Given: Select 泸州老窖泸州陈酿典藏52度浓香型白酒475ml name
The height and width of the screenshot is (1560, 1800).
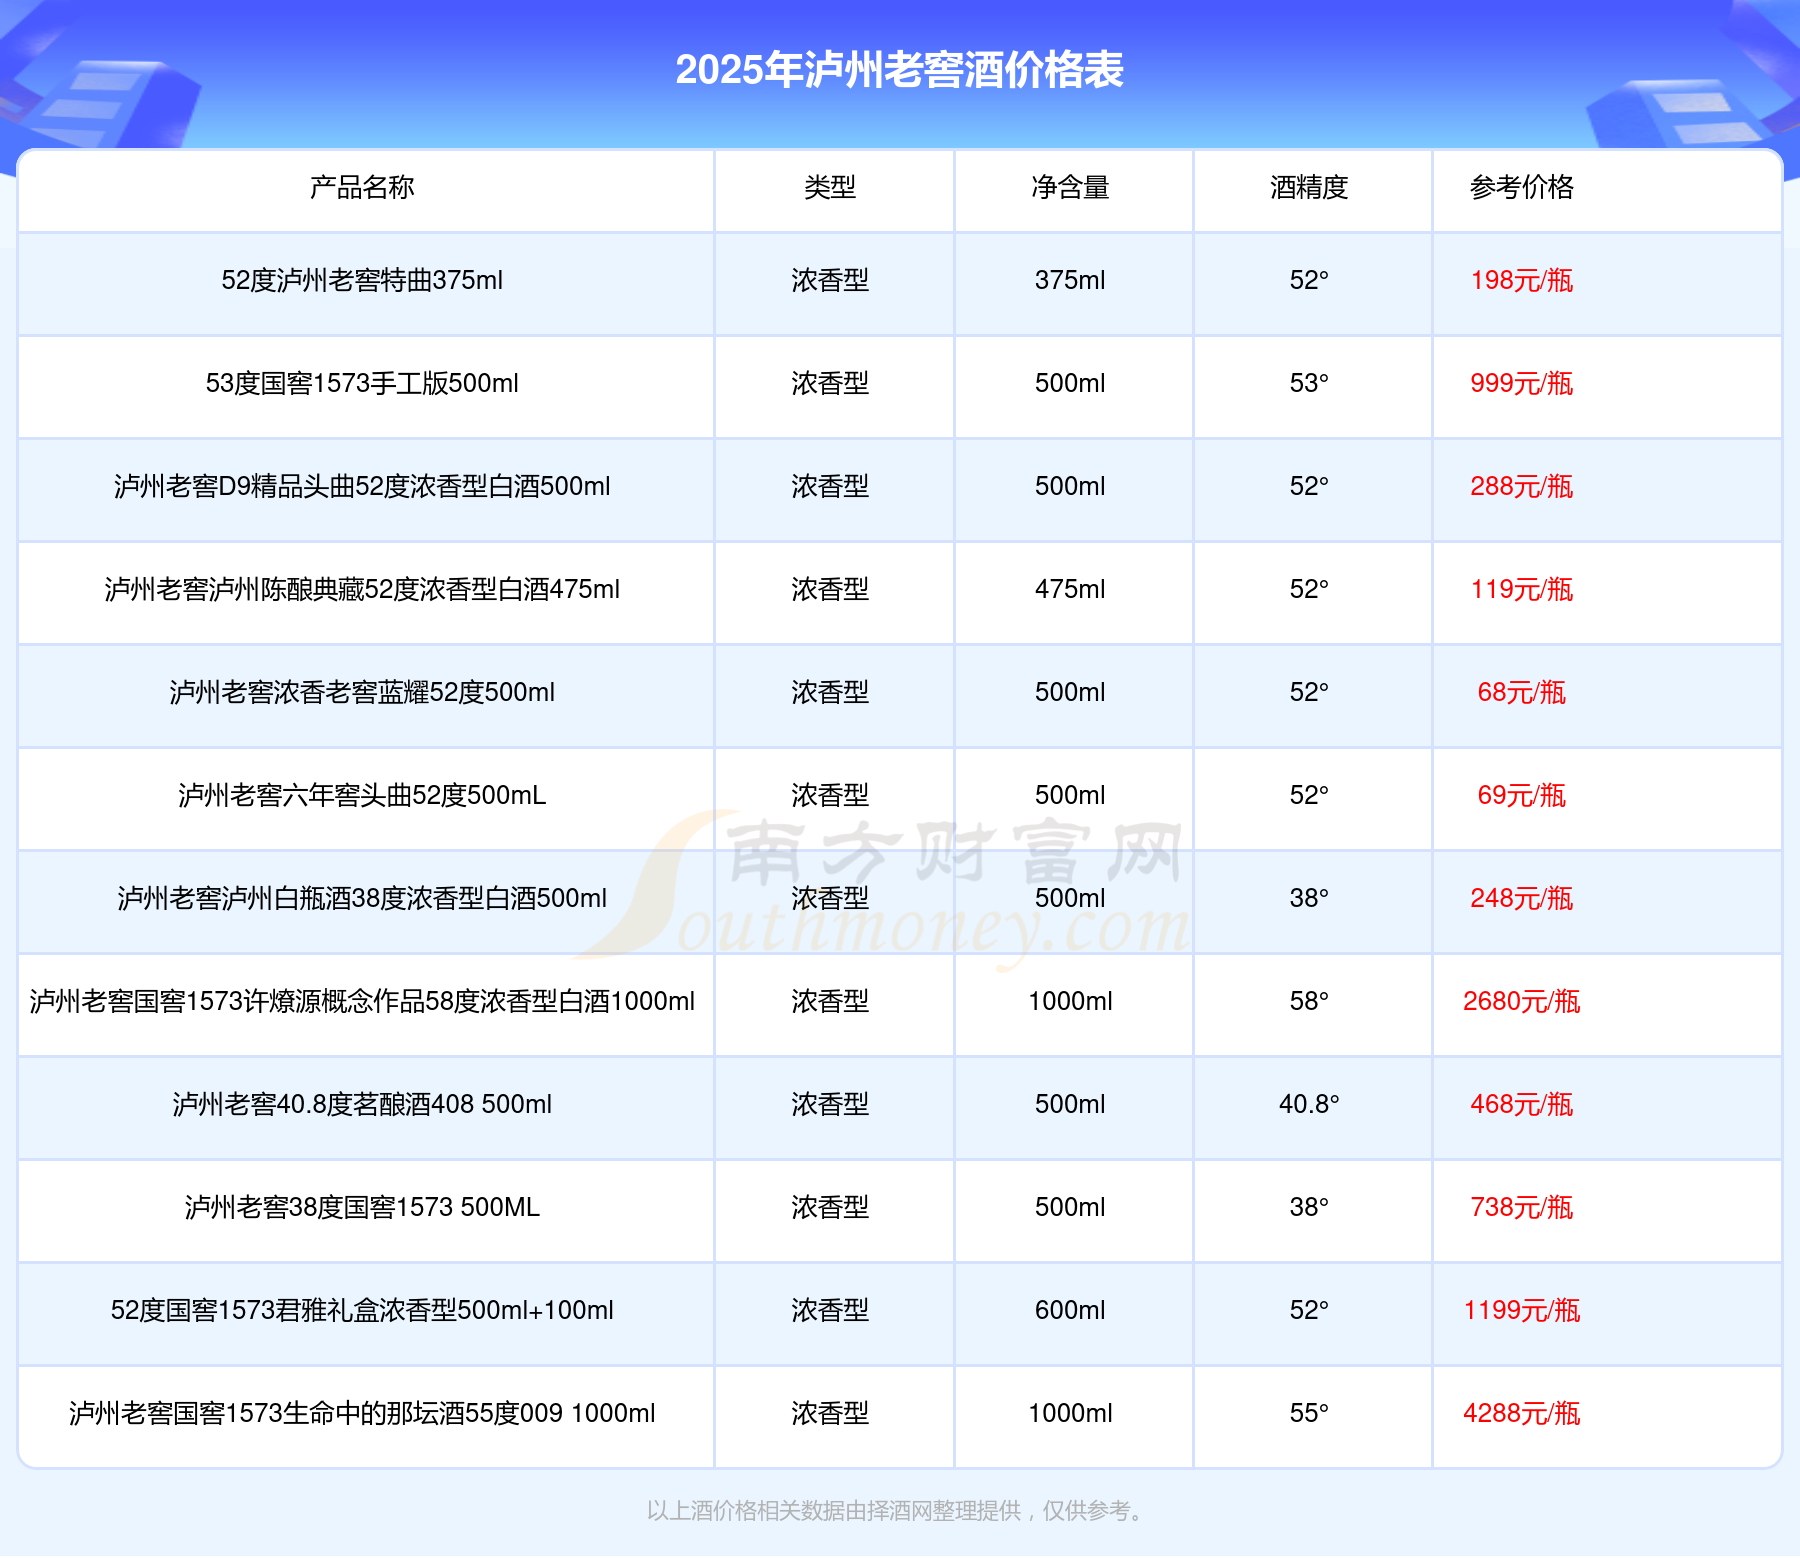Looking at the screenshot, I should pos(362,589).
